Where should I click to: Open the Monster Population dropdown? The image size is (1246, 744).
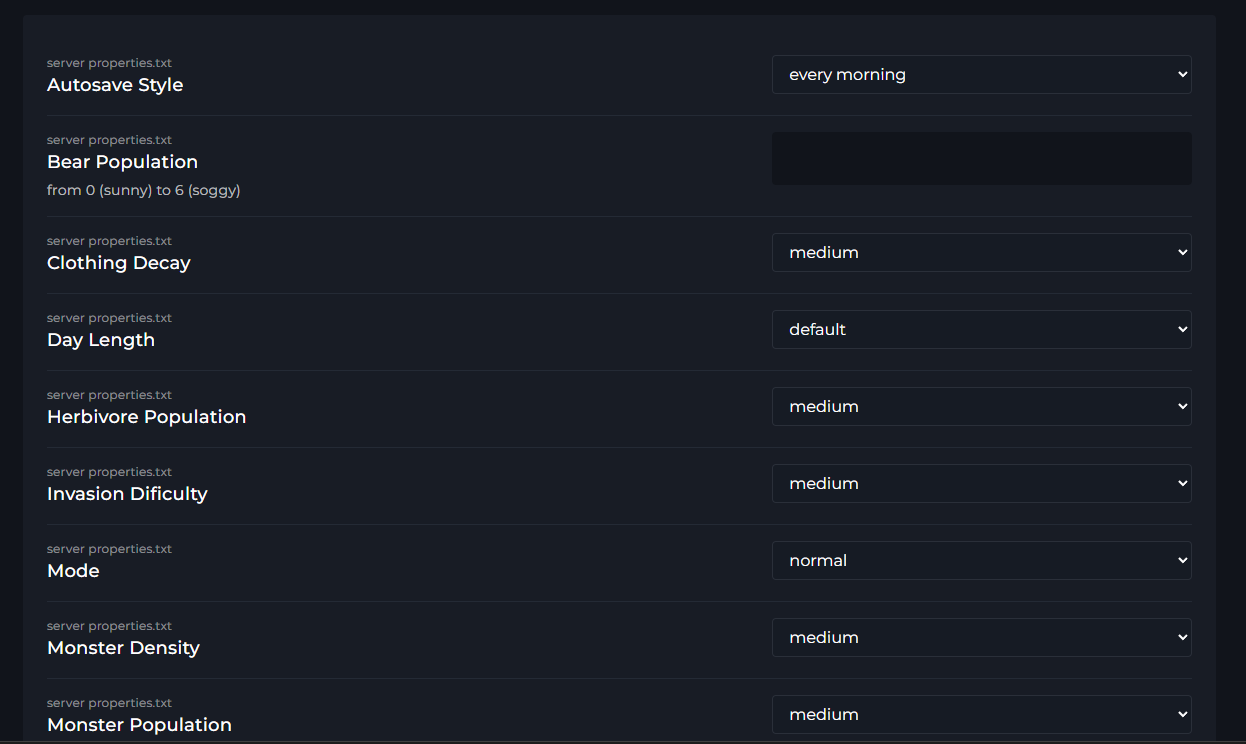pyautogui.click(x=981, y=714)
